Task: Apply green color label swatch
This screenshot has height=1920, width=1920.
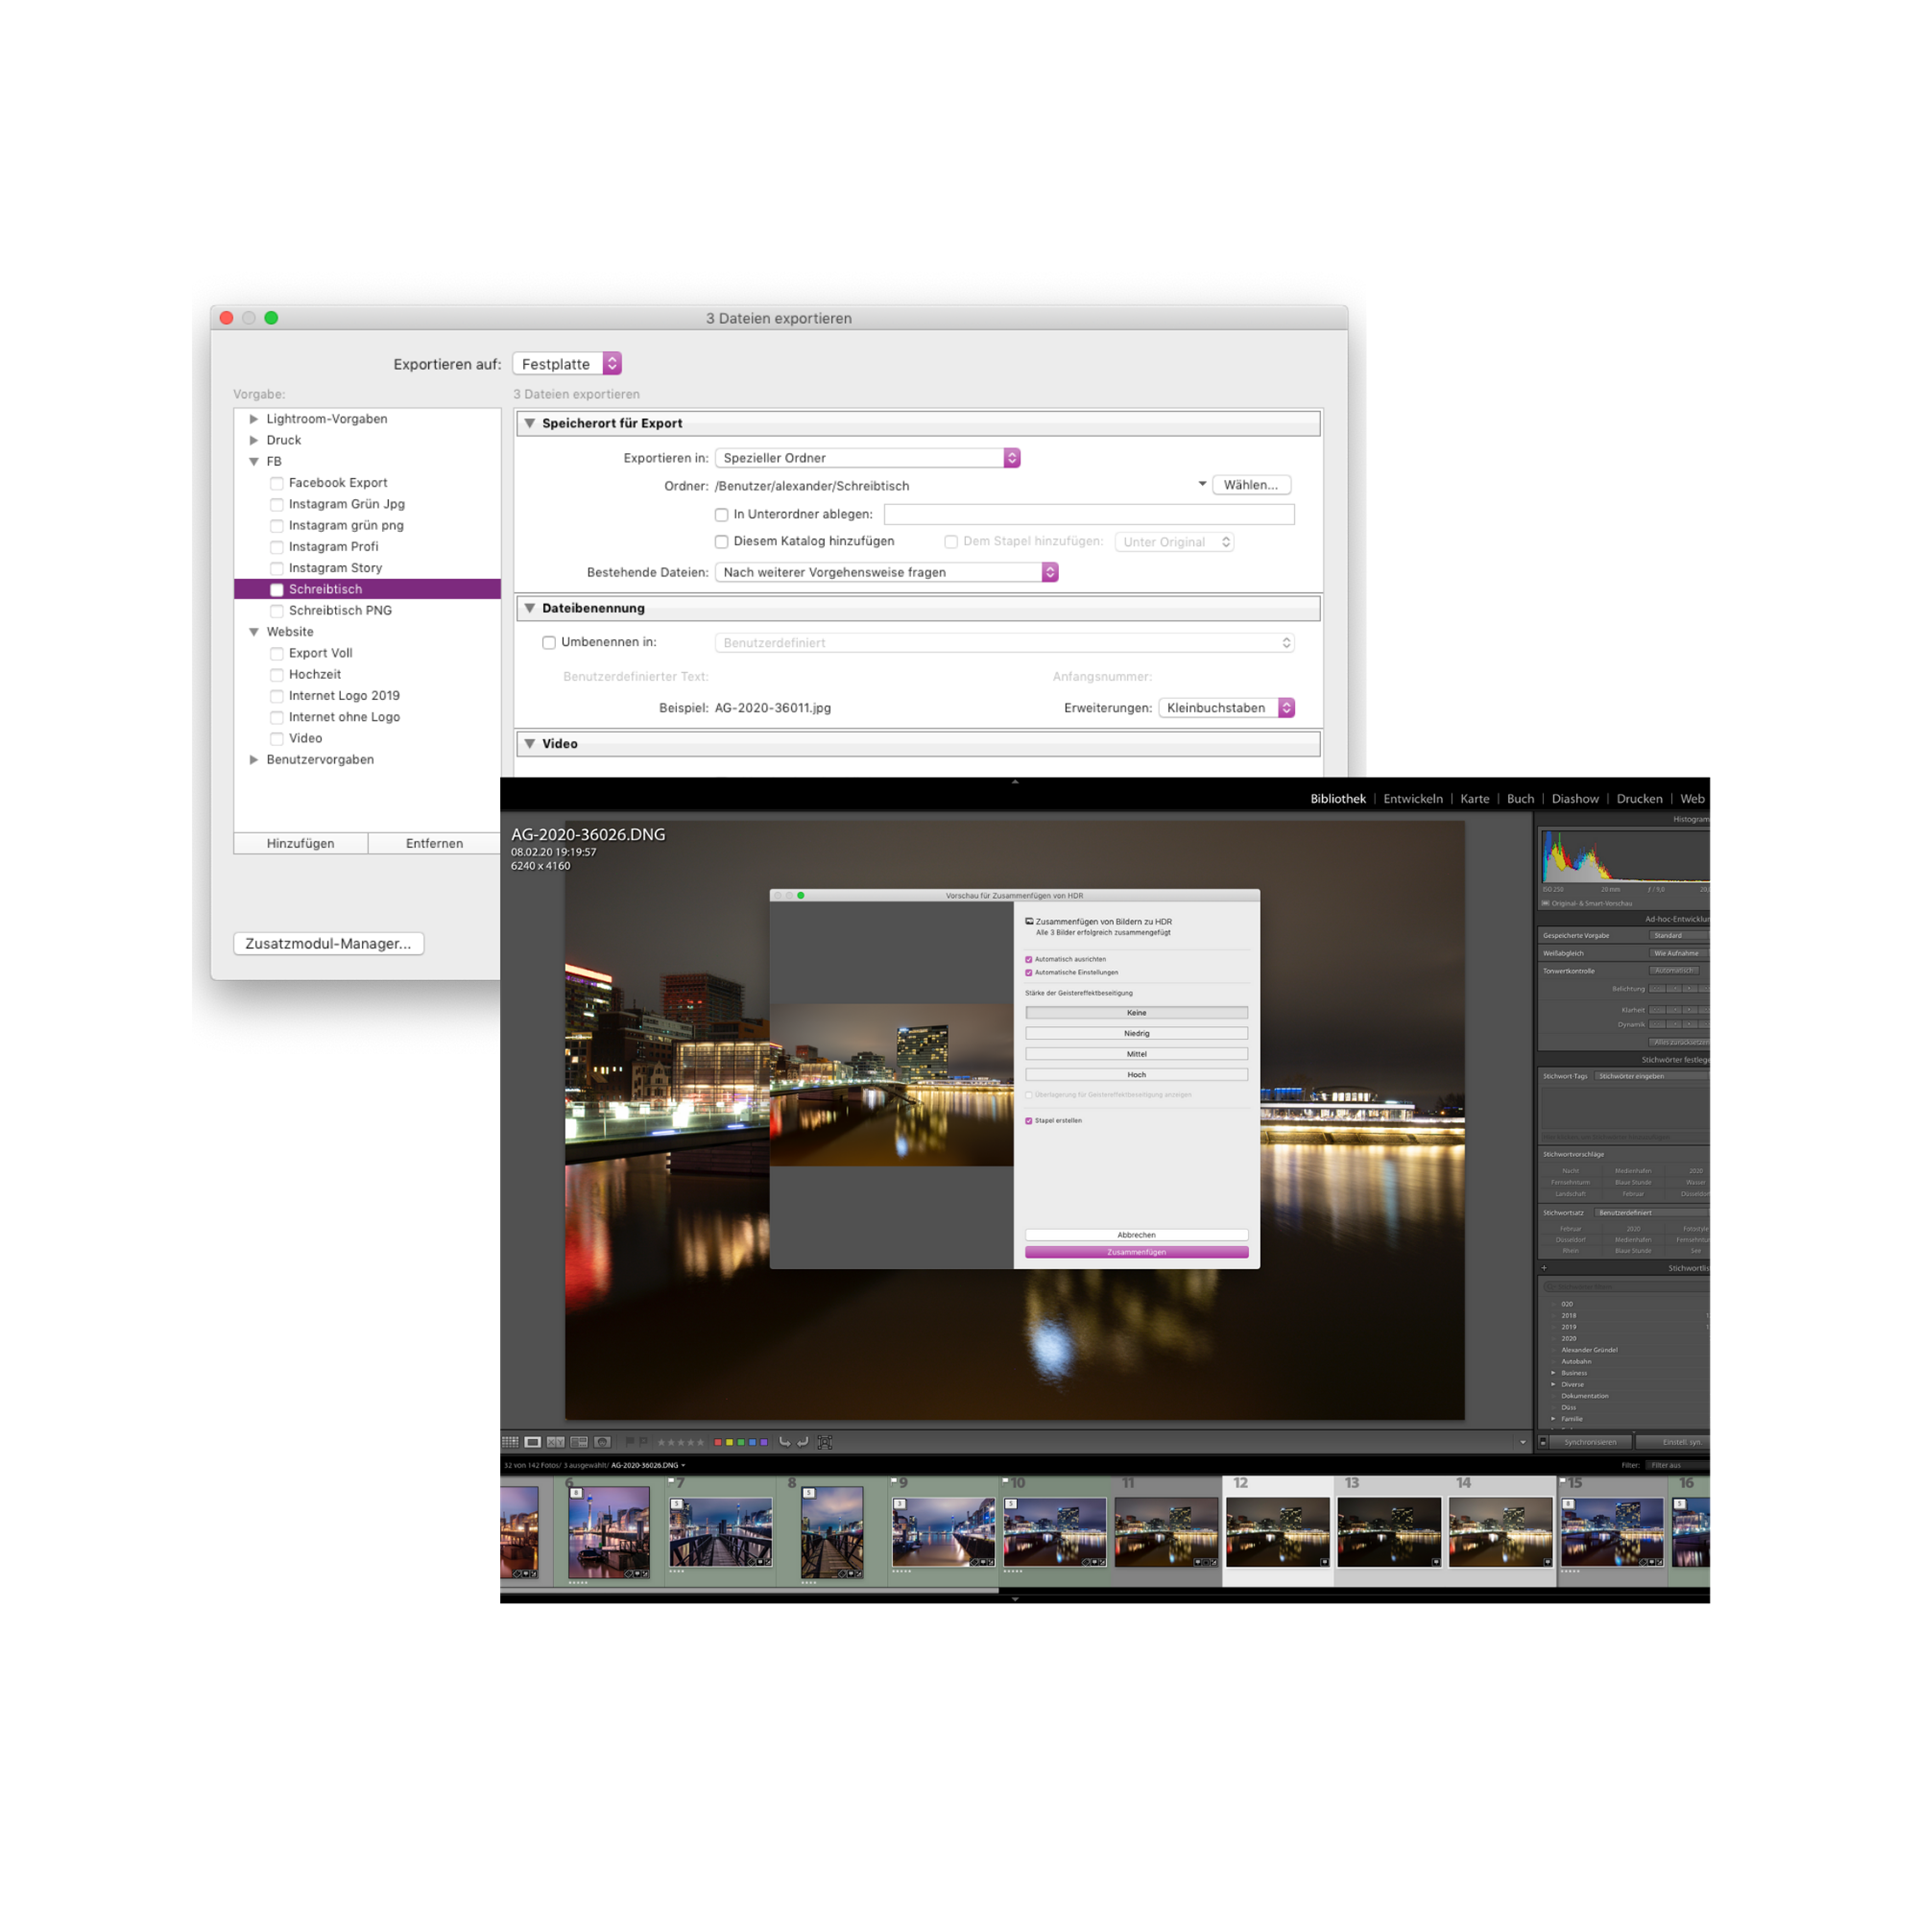Action: tap(741, 1442)
